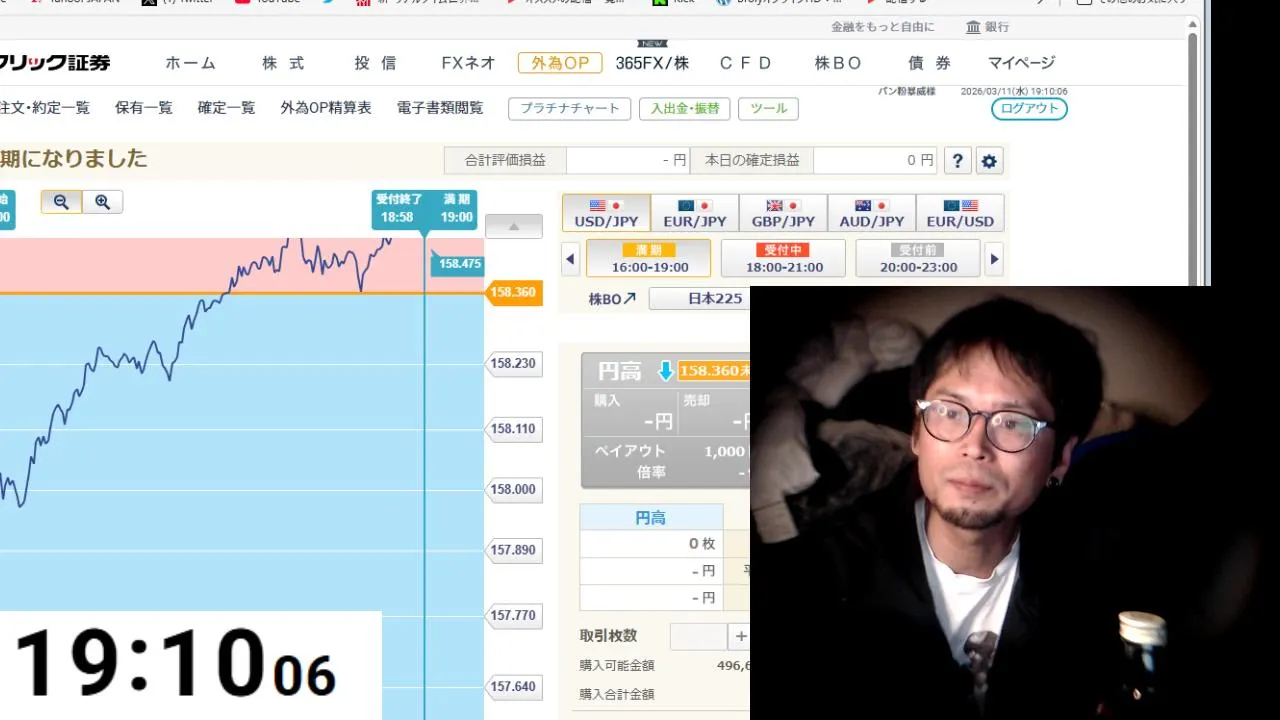Open the プラチナチャート button
1280x720 pixels.
(x=569, y=108)
